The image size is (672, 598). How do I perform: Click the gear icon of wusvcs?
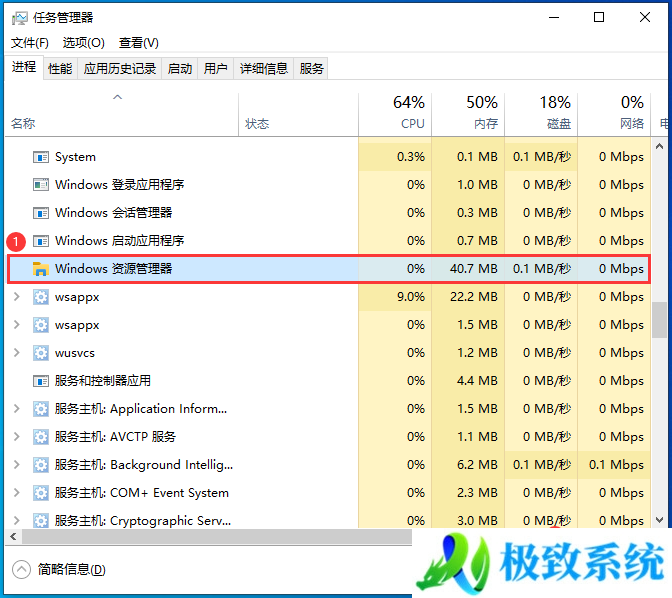(41, 353)
